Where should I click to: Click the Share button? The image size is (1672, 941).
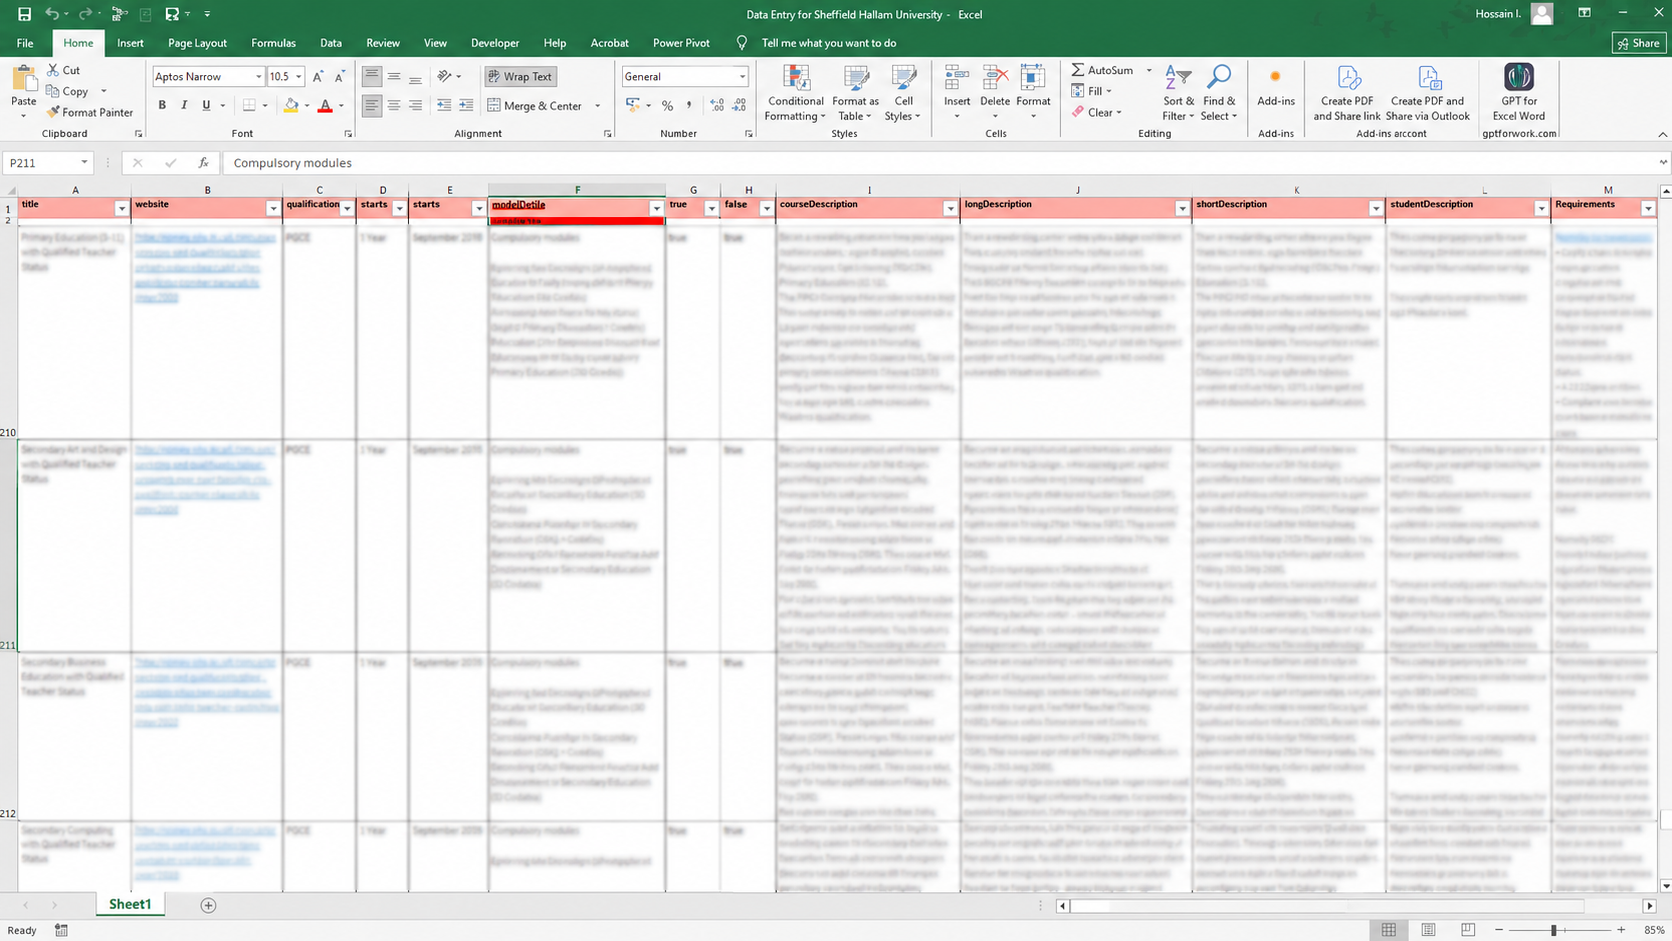(1638, 43)
